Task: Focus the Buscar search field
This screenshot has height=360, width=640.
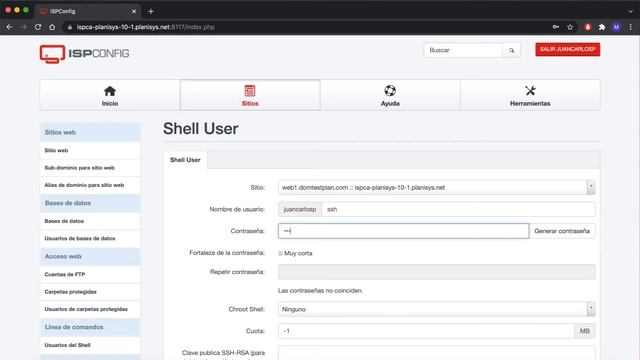Action: (x=463, y=50)
